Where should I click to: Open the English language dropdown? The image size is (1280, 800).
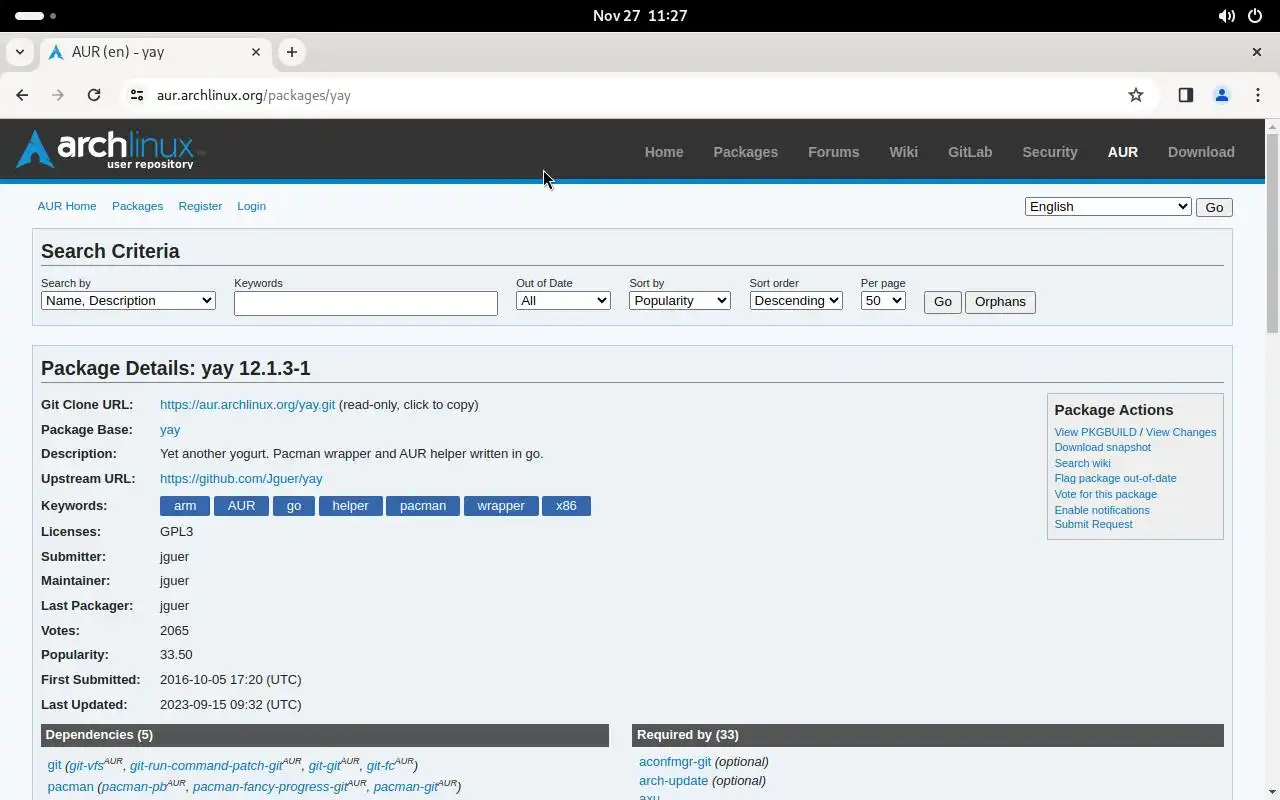(x=1108, y=206)
